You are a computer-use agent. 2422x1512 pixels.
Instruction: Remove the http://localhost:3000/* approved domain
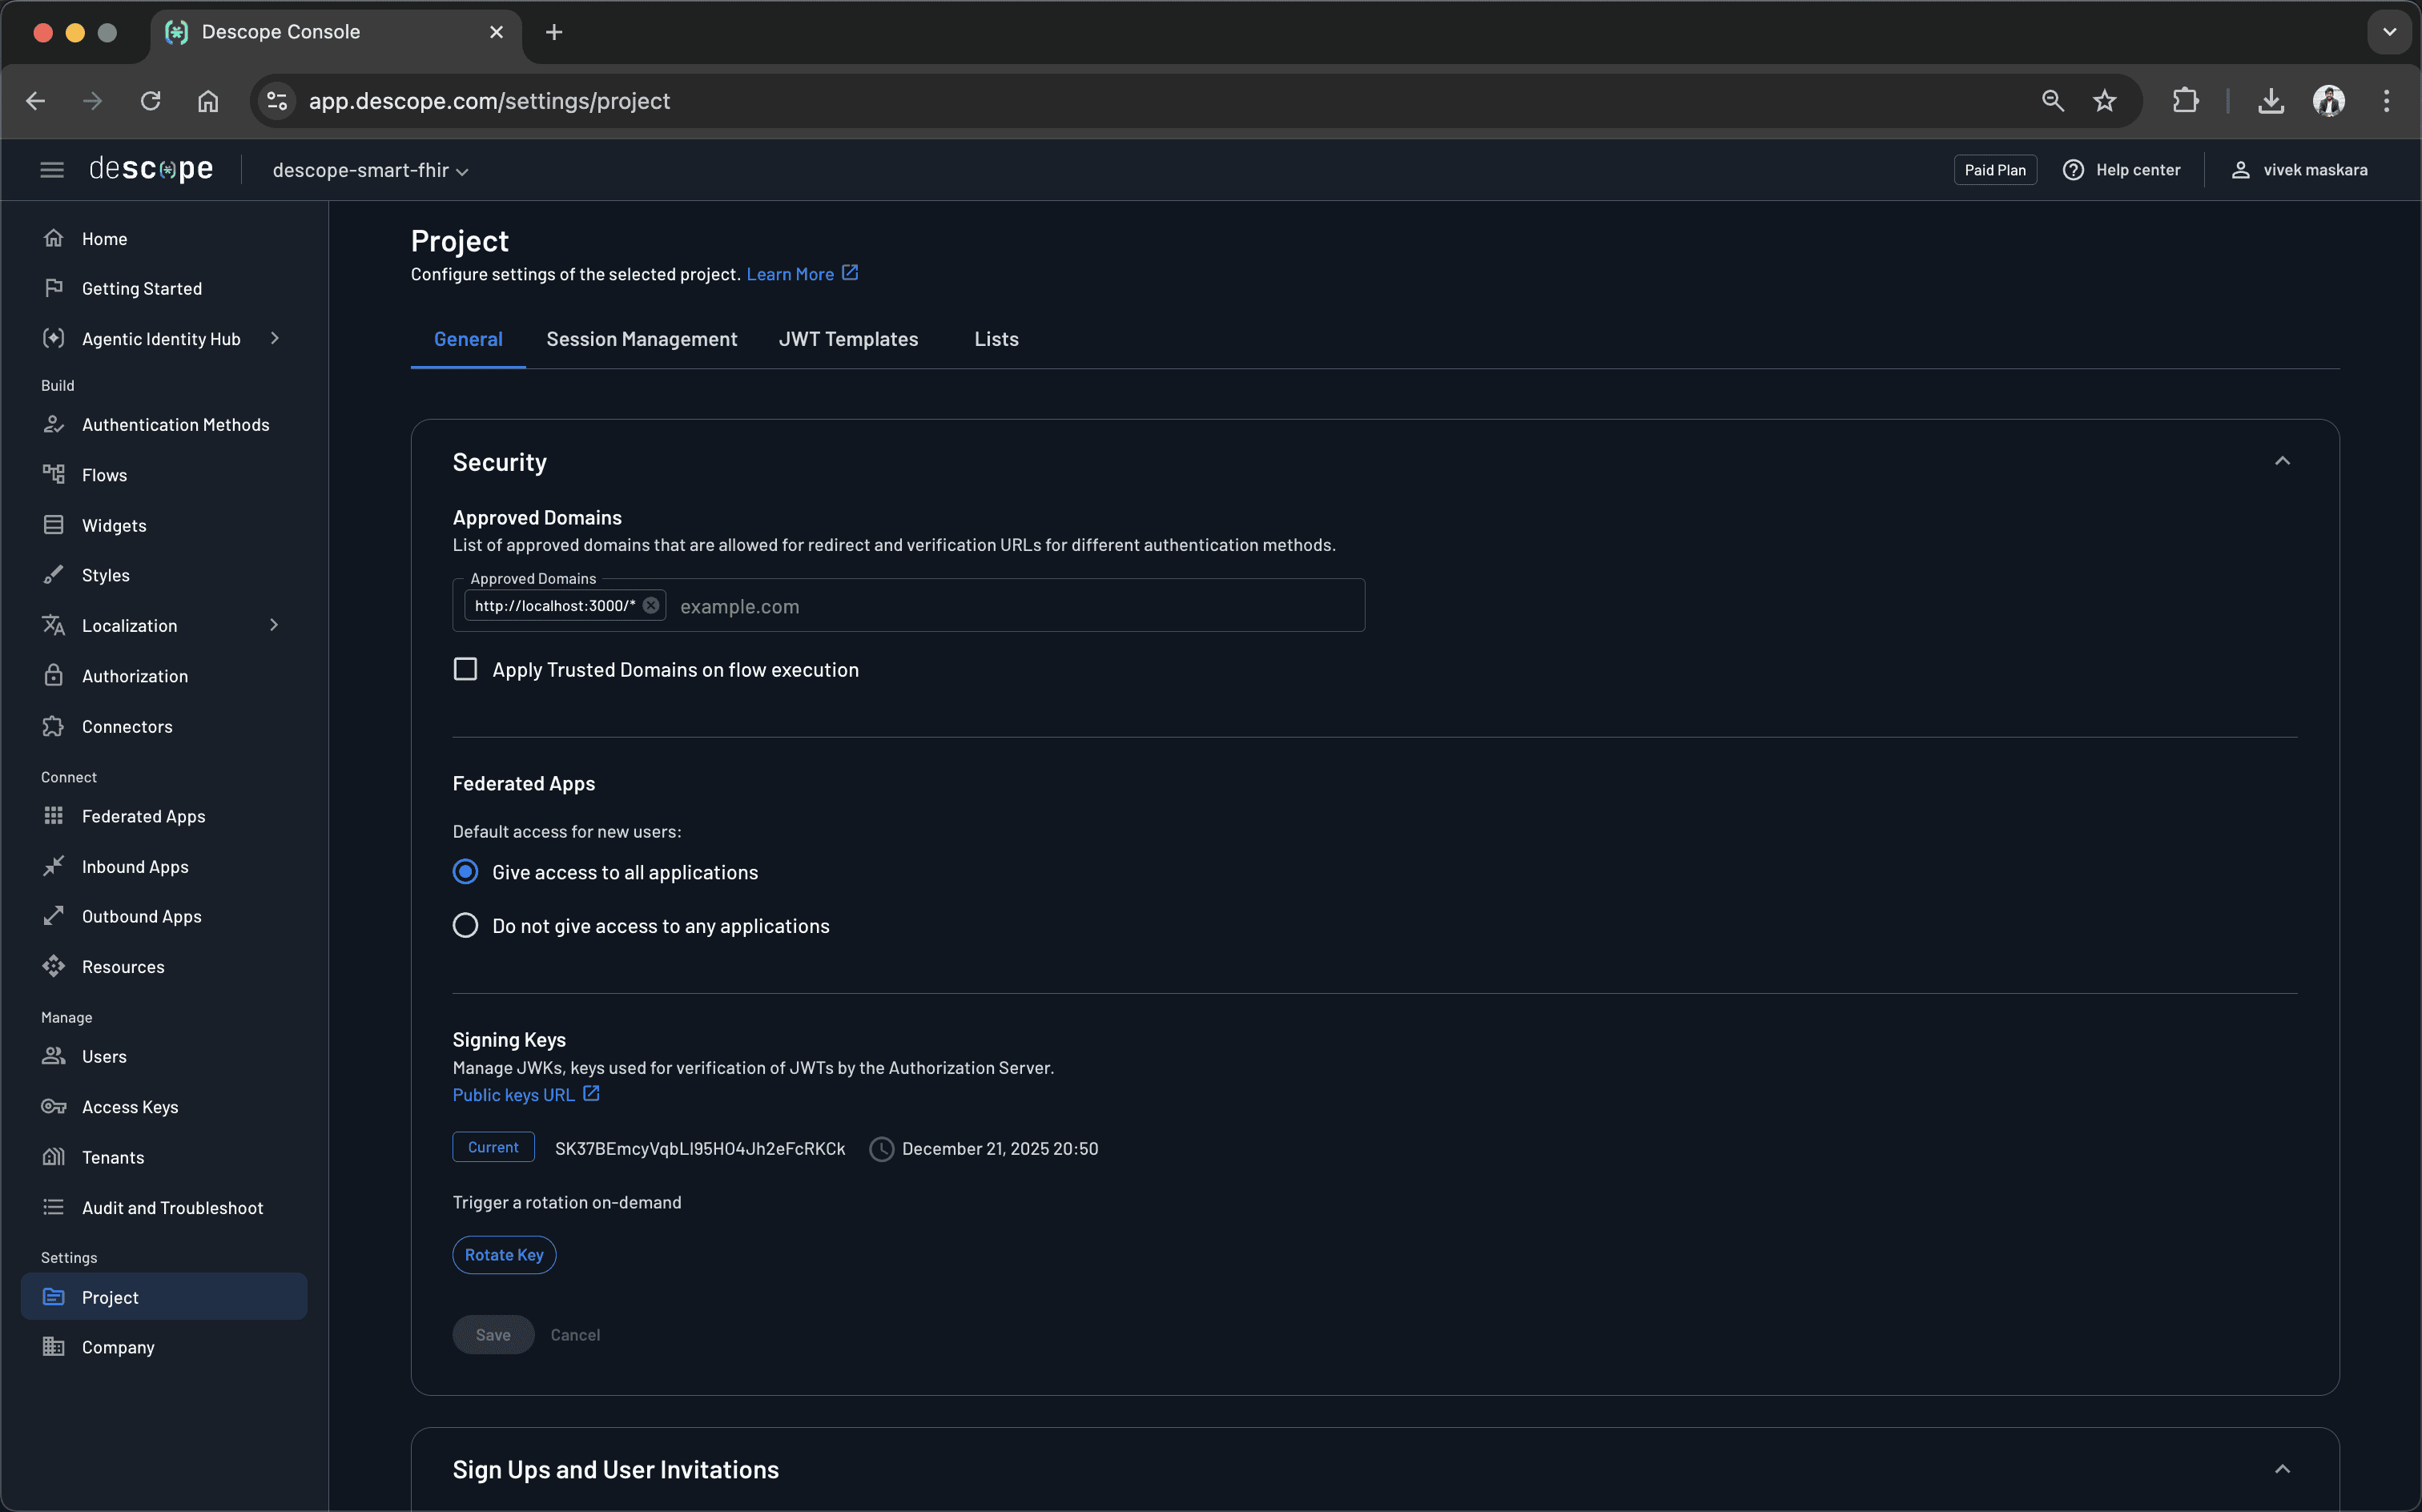click(651, 604)
